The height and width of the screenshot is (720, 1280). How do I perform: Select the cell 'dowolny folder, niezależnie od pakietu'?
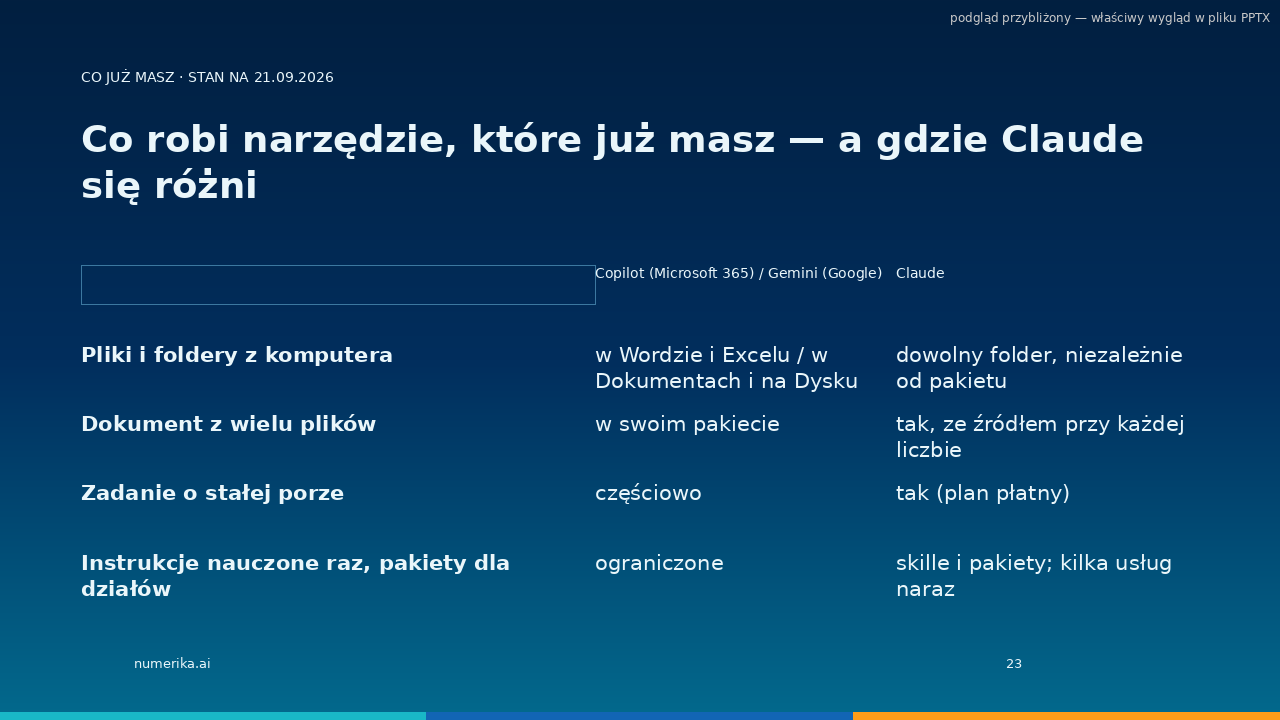click(x=1039, y=368)
